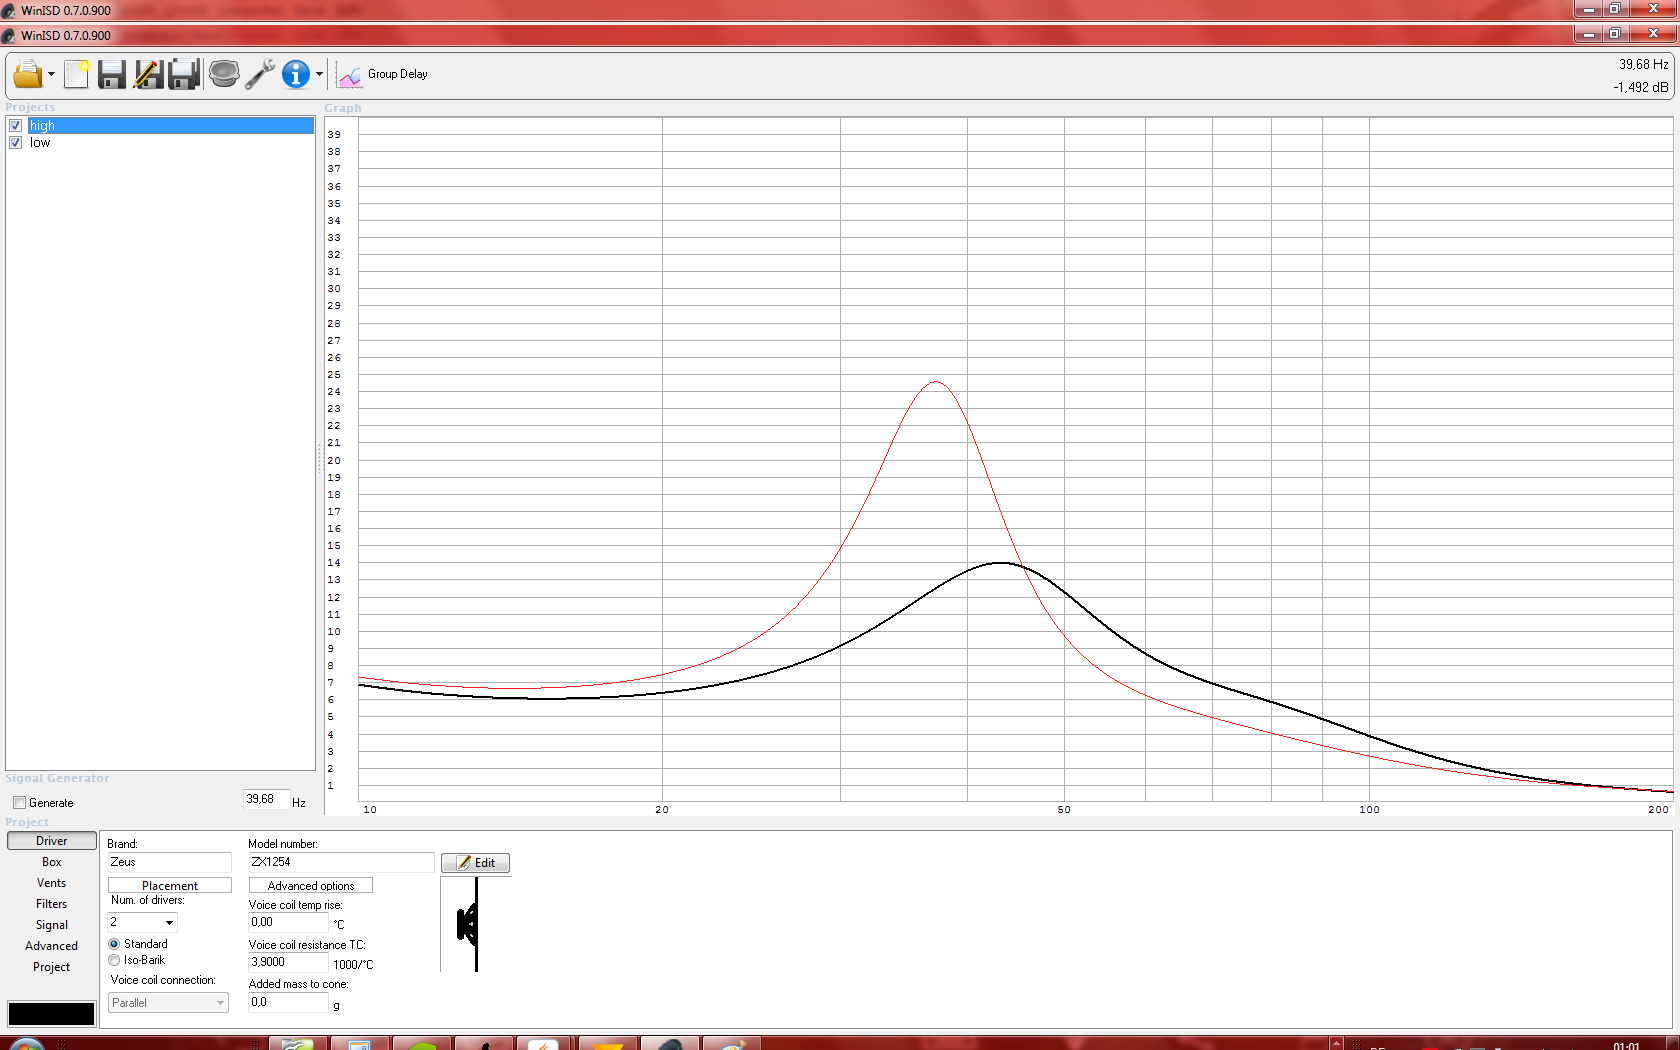Uncheck the 'low' project checkbox
Viewport: 1680px width, 1050px height.
(x=16, y=143)
